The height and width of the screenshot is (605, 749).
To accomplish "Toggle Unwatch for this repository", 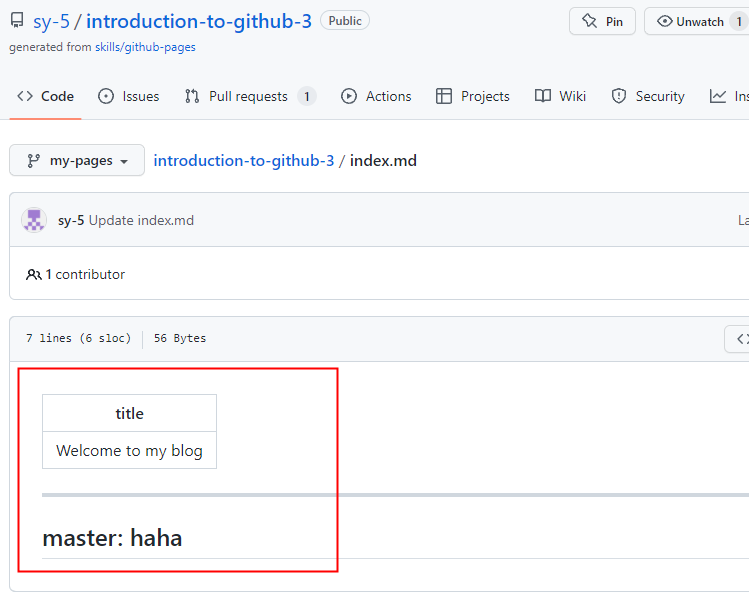I will pos(694,21).
